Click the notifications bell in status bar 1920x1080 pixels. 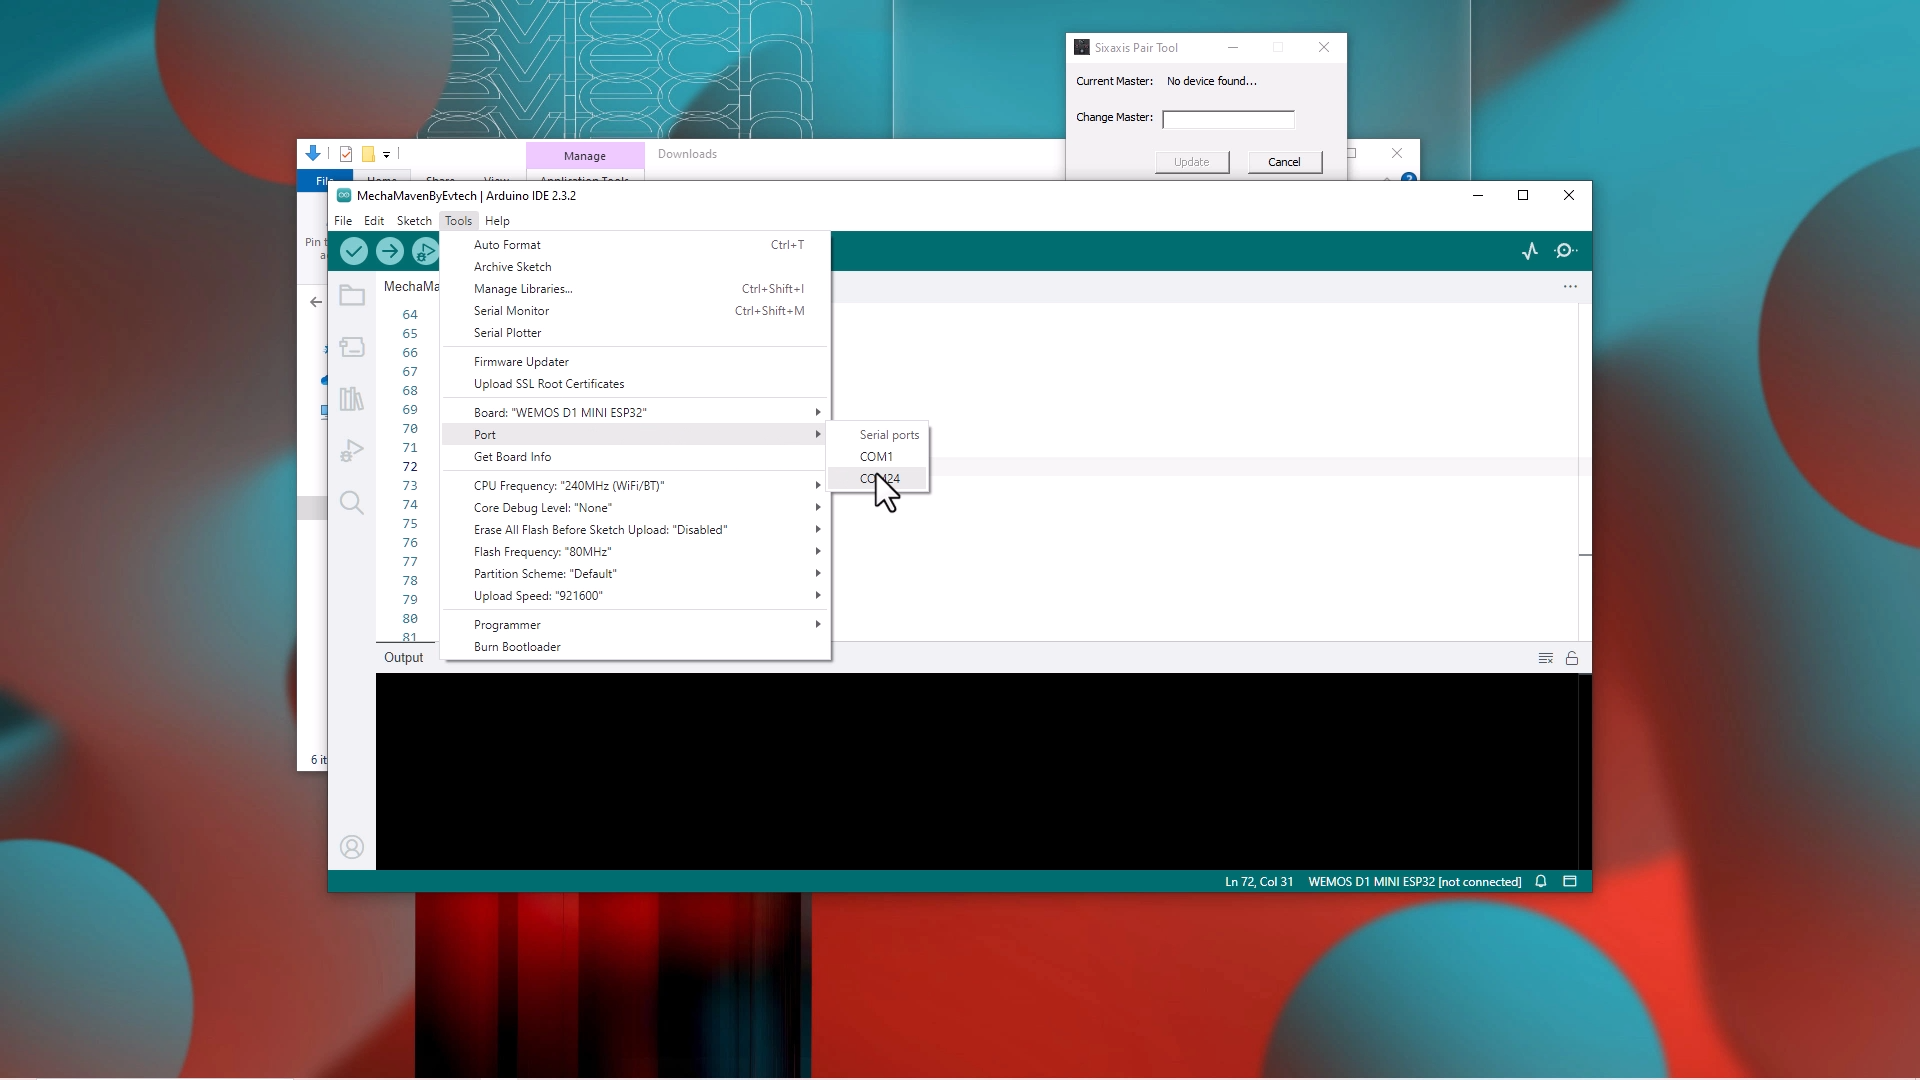tap(1541, 881)
